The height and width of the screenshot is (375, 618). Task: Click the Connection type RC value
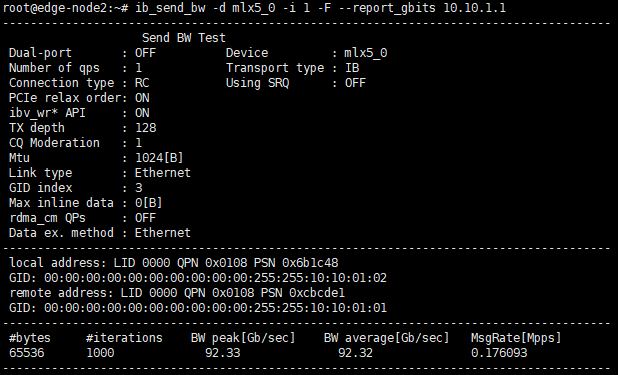click(142, 83)
